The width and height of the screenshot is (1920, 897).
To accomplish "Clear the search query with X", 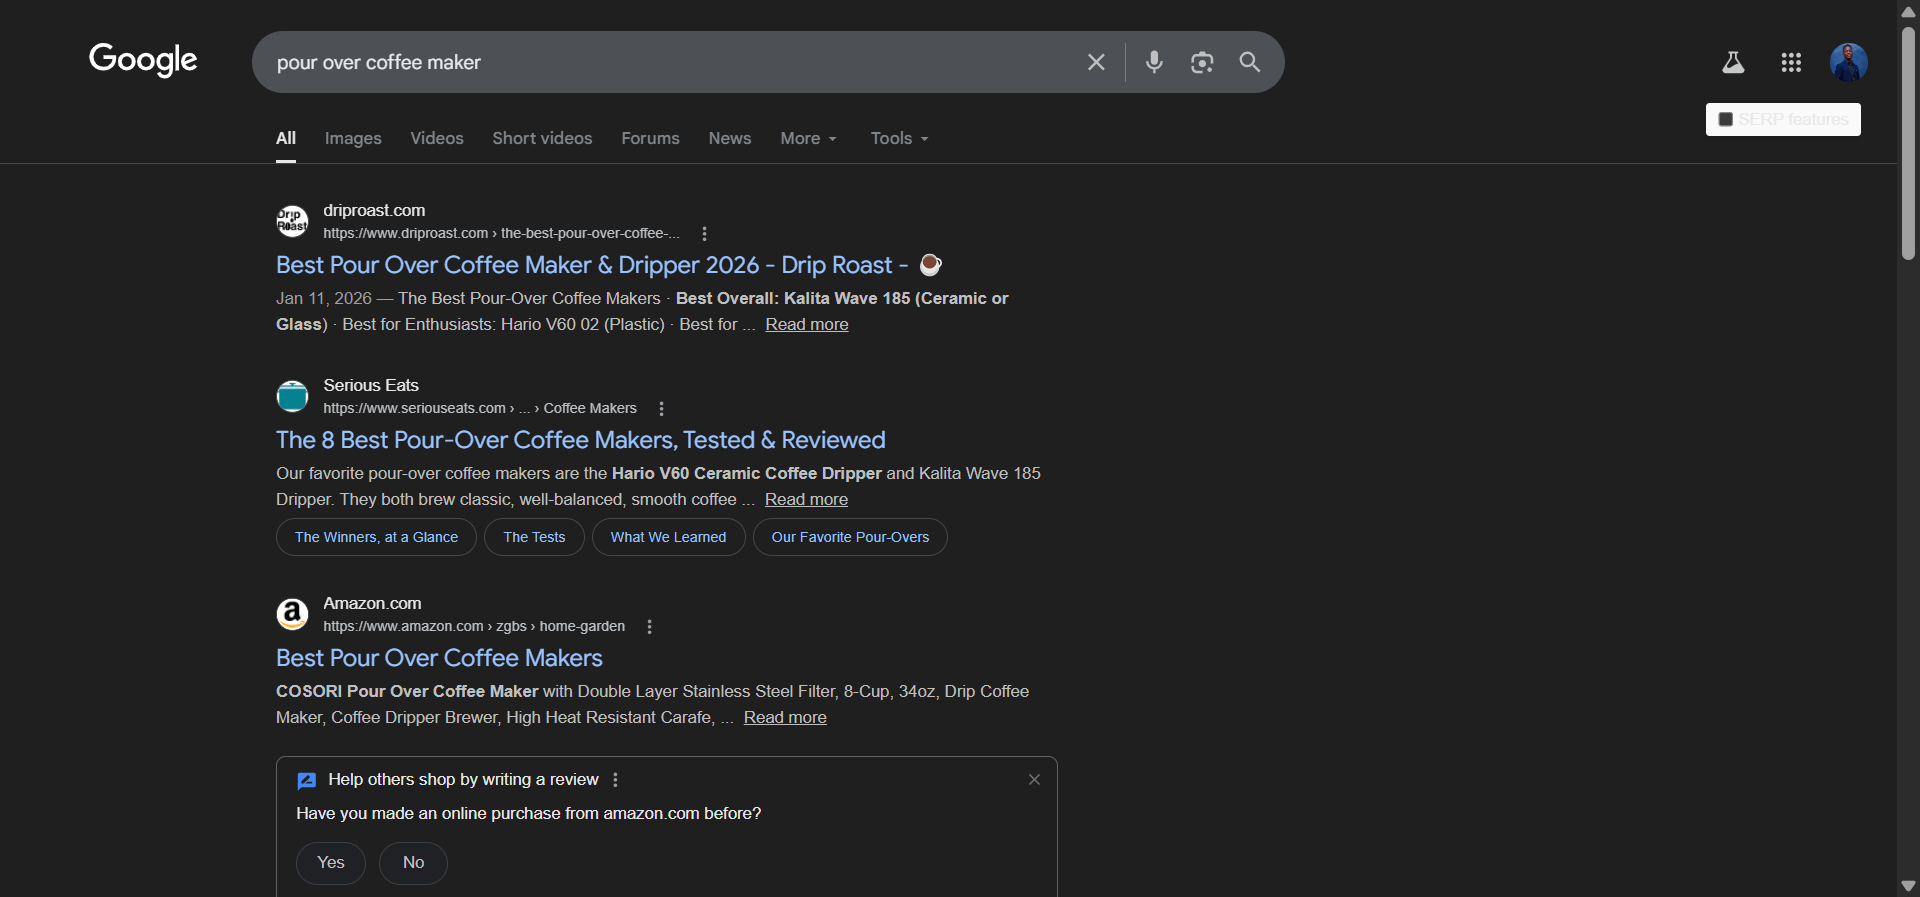I will [x=1096, y=62].
